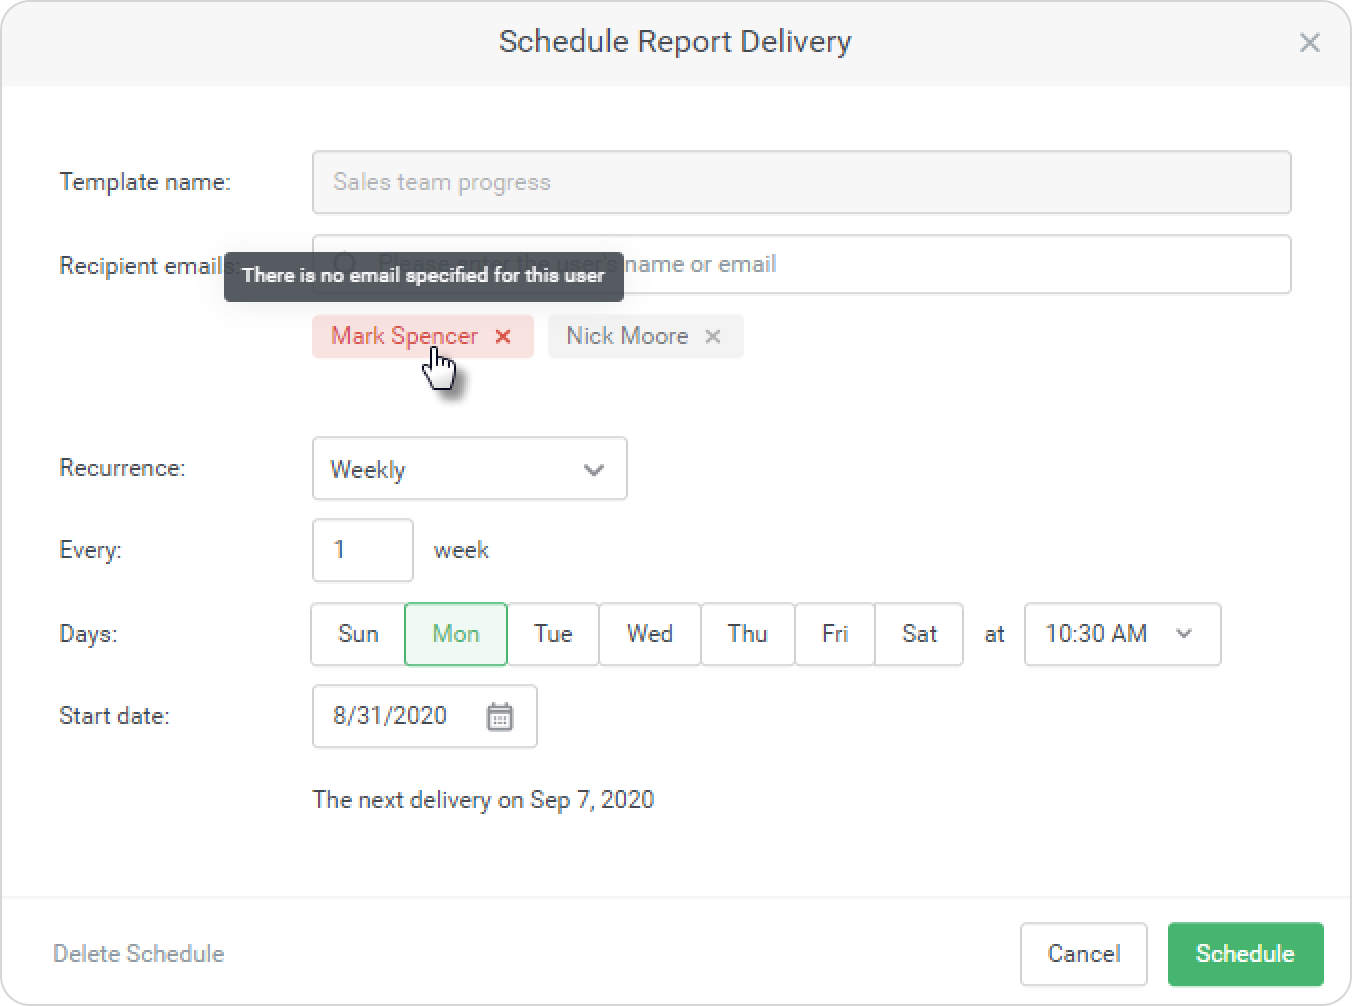Expand the Weekly recurrence dropdown
The image size is (1352, 1006).
pos(470,469)
